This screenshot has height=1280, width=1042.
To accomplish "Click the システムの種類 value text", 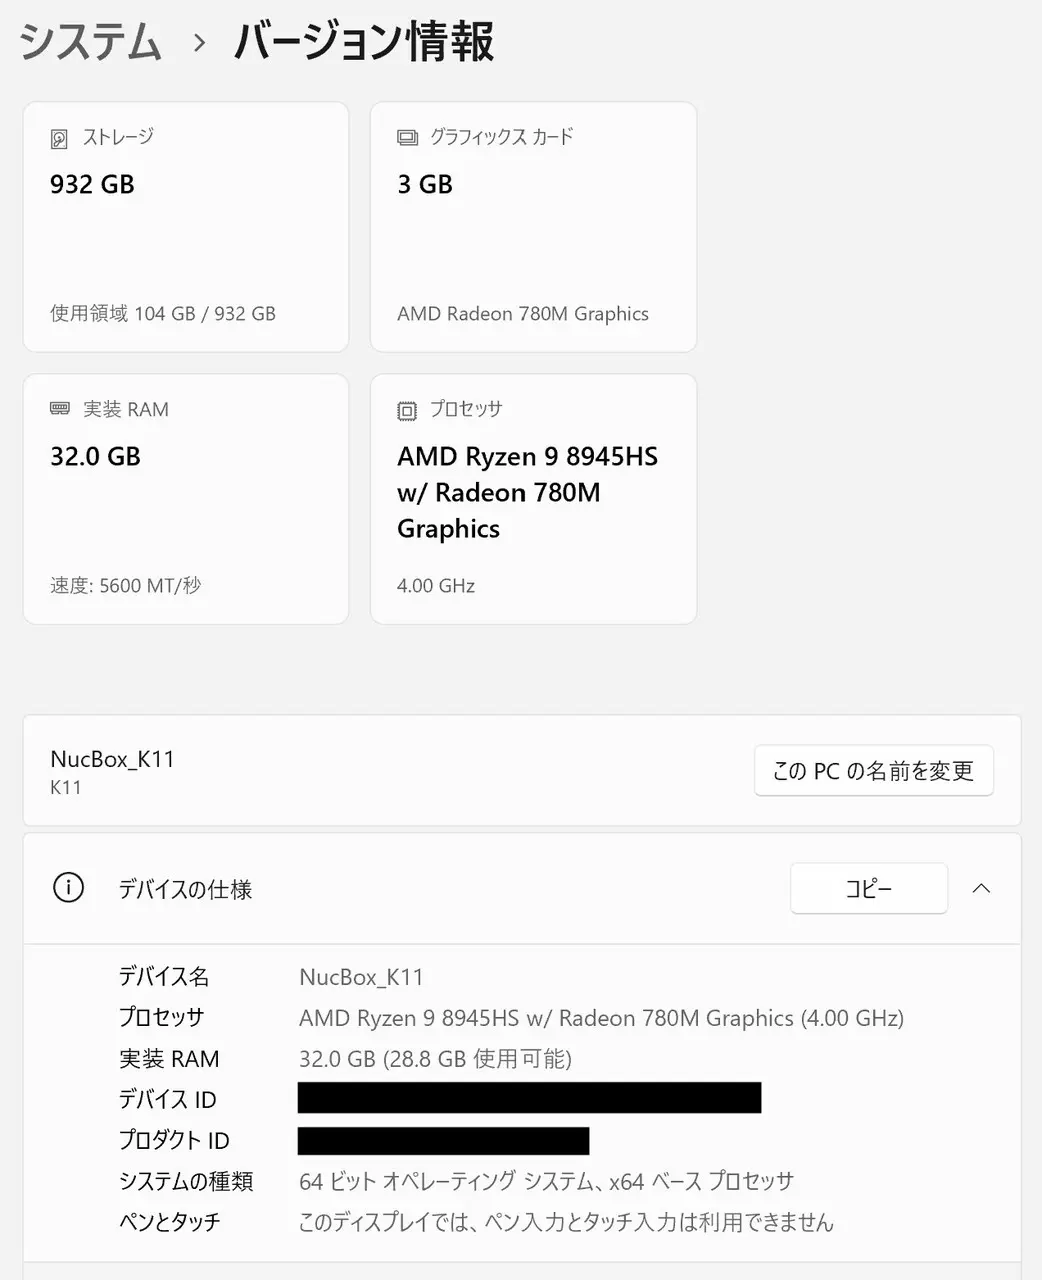I will pyautogui.click(x=546, y=1181).
